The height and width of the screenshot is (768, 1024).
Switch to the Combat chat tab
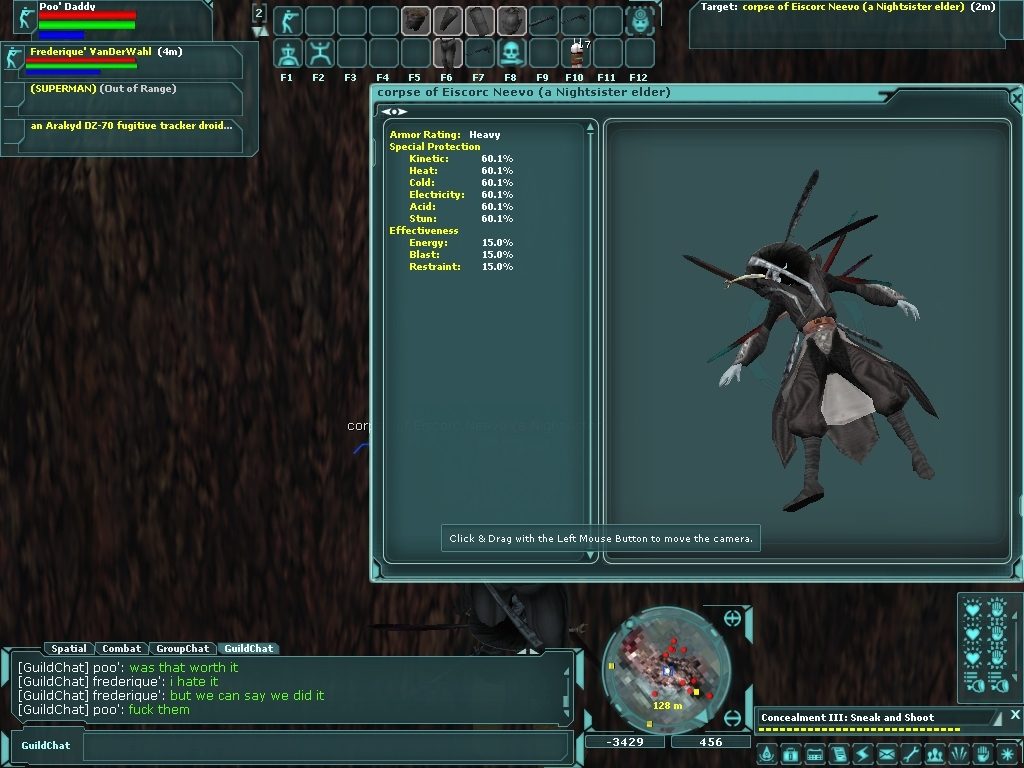[121, 648]
